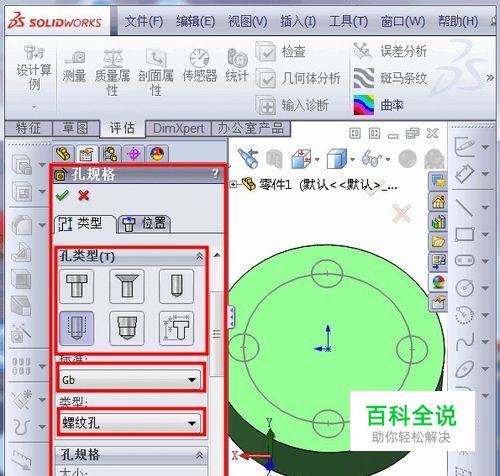Open the 插入(I) menu
The width and height of the screenshot is (500, 476).
click(x=298, y=22)
